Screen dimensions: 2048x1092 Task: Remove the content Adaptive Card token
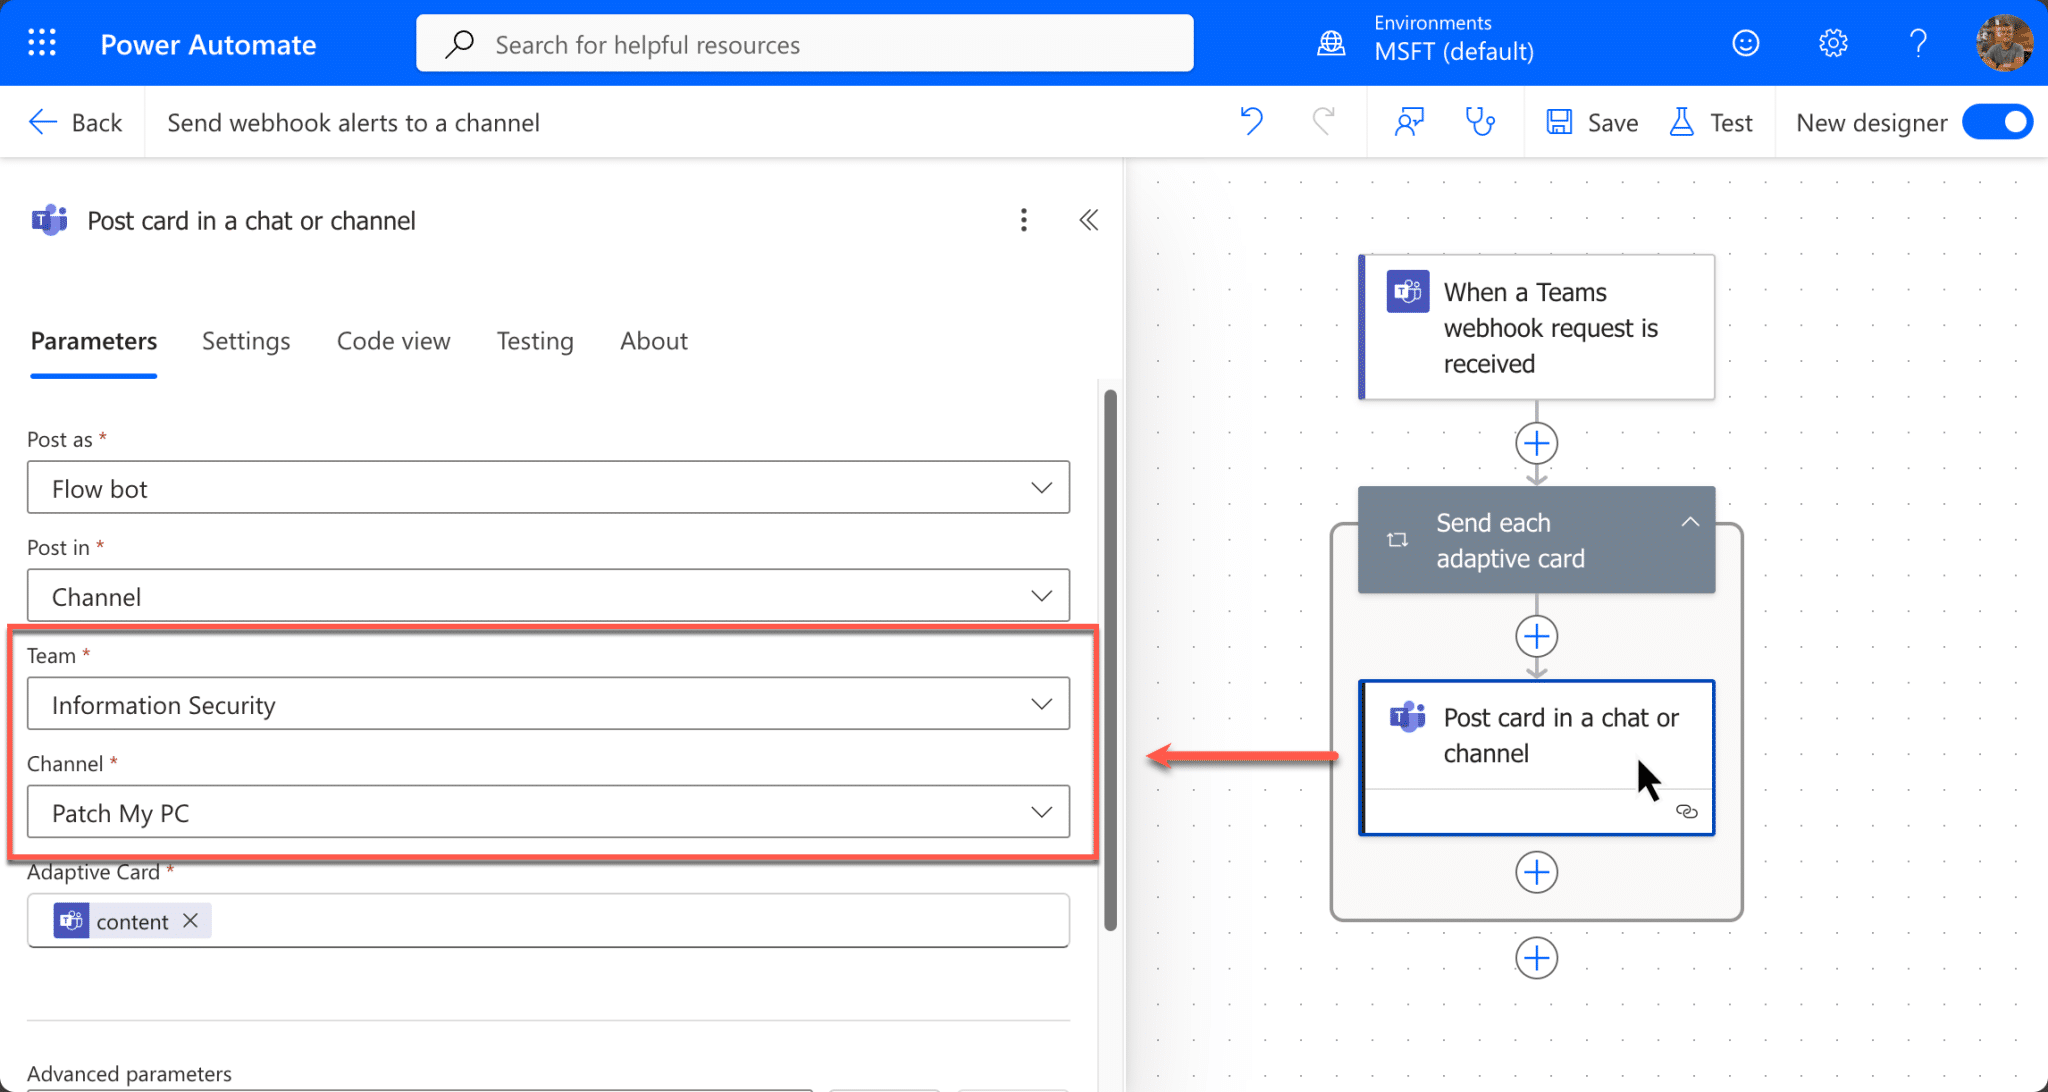(191, 920)
